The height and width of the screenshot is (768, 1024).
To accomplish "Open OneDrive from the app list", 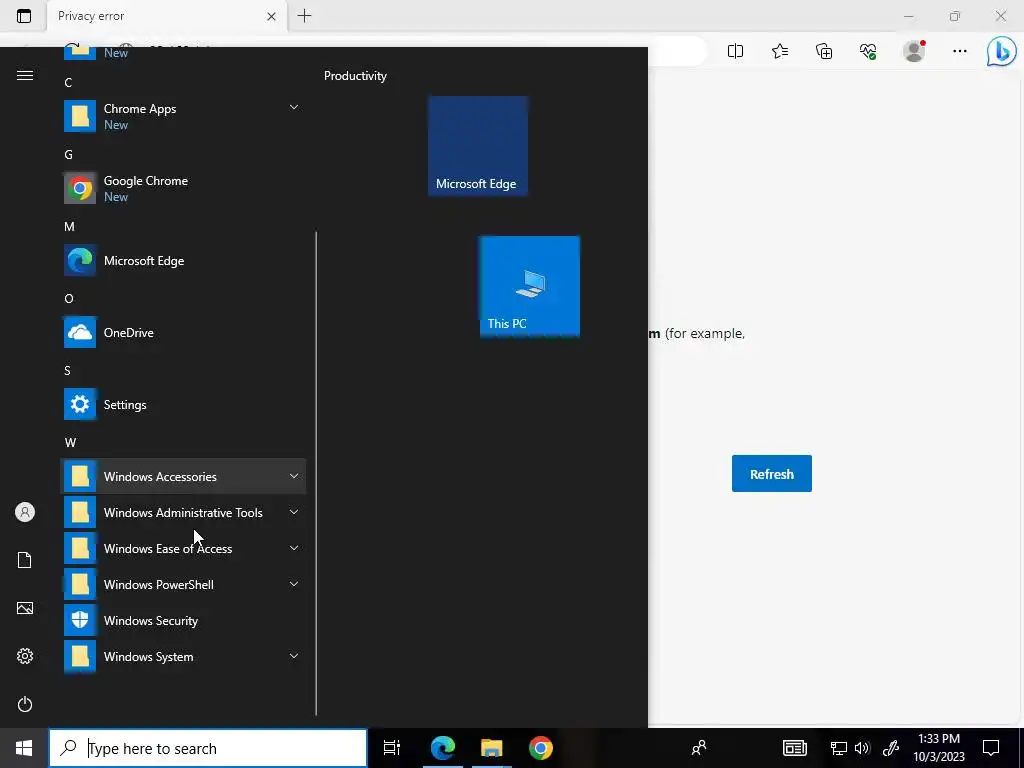I will [184, 332].
